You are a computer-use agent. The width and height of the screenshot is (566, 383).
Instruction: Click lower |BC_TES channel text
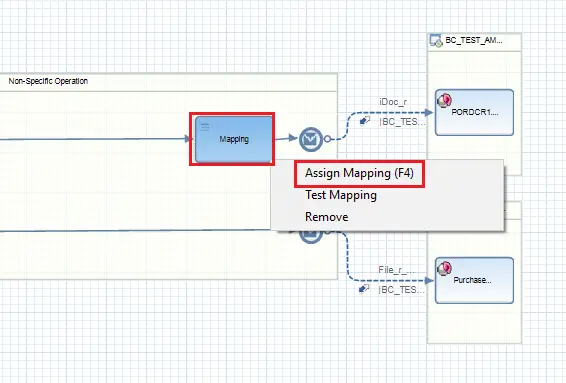point(402,290)
